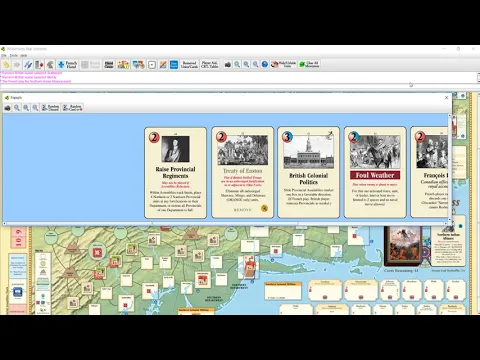Viewport: 480px width, 360px height.
Task: Click camera icon in French window
Action: 7,108
